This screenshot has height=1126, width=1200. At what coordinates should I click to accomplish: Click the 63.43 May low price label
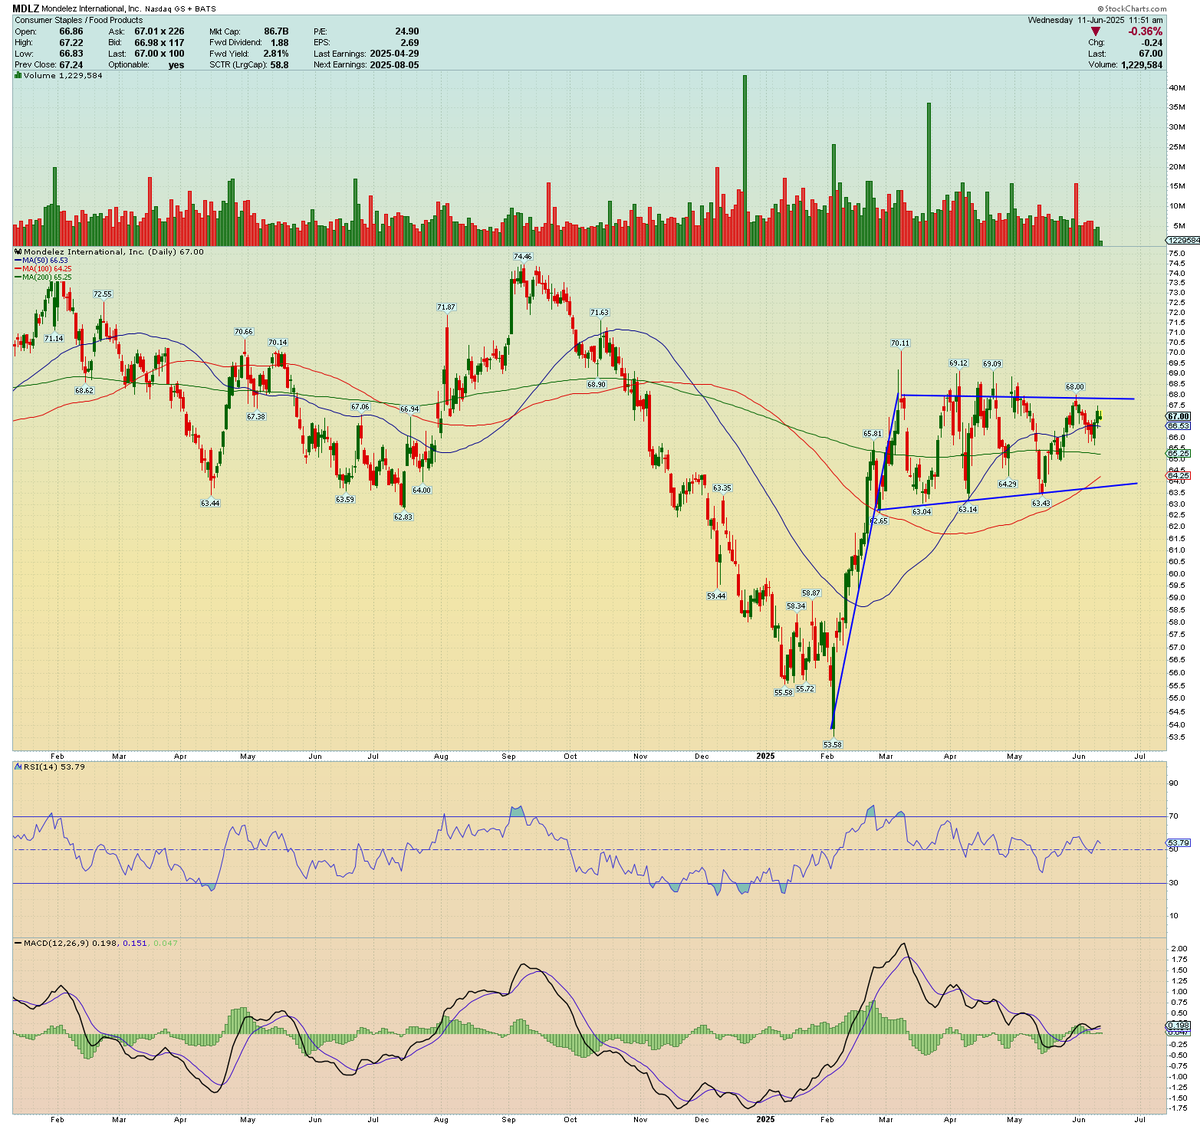click(x=1040, y=503)
